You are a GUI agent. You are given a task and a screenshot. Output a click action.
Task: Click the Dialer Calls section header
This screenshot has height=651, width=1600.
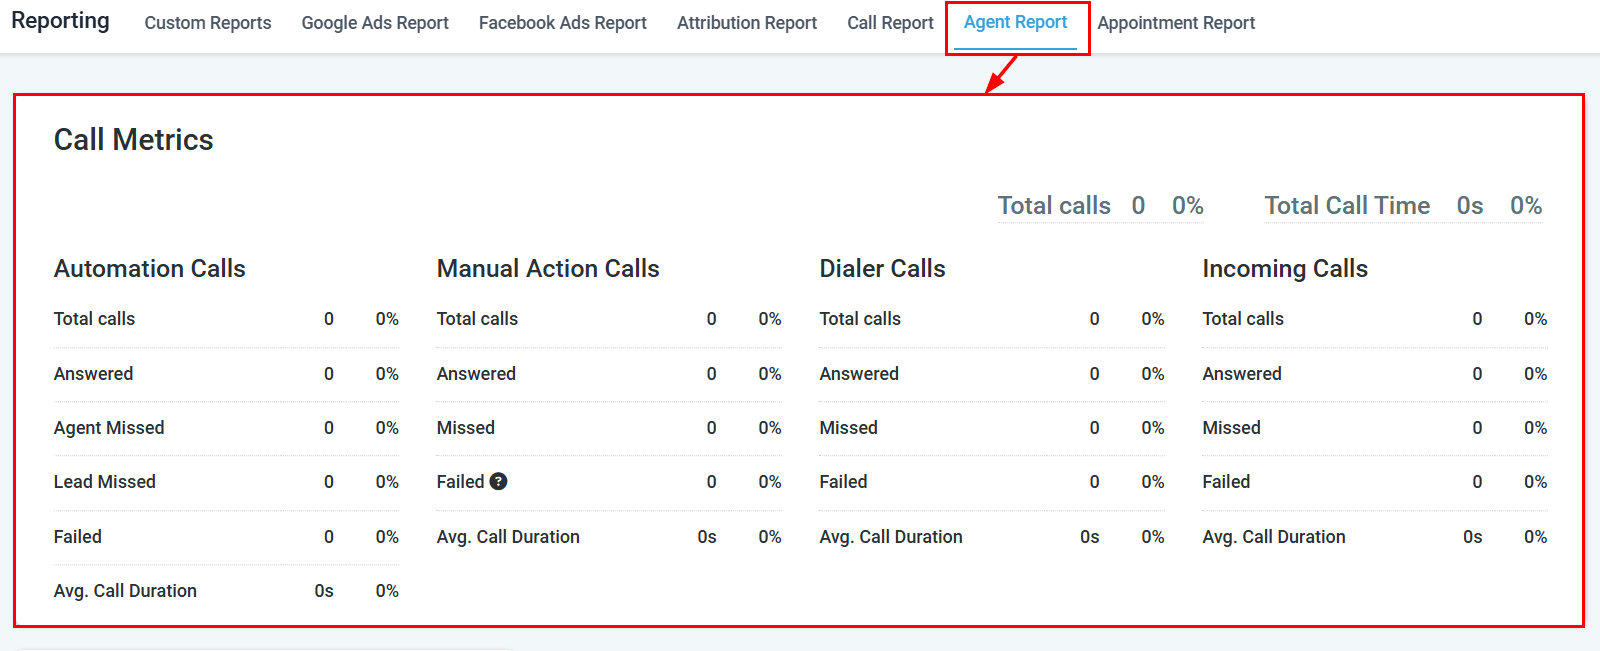pos(882,268)
